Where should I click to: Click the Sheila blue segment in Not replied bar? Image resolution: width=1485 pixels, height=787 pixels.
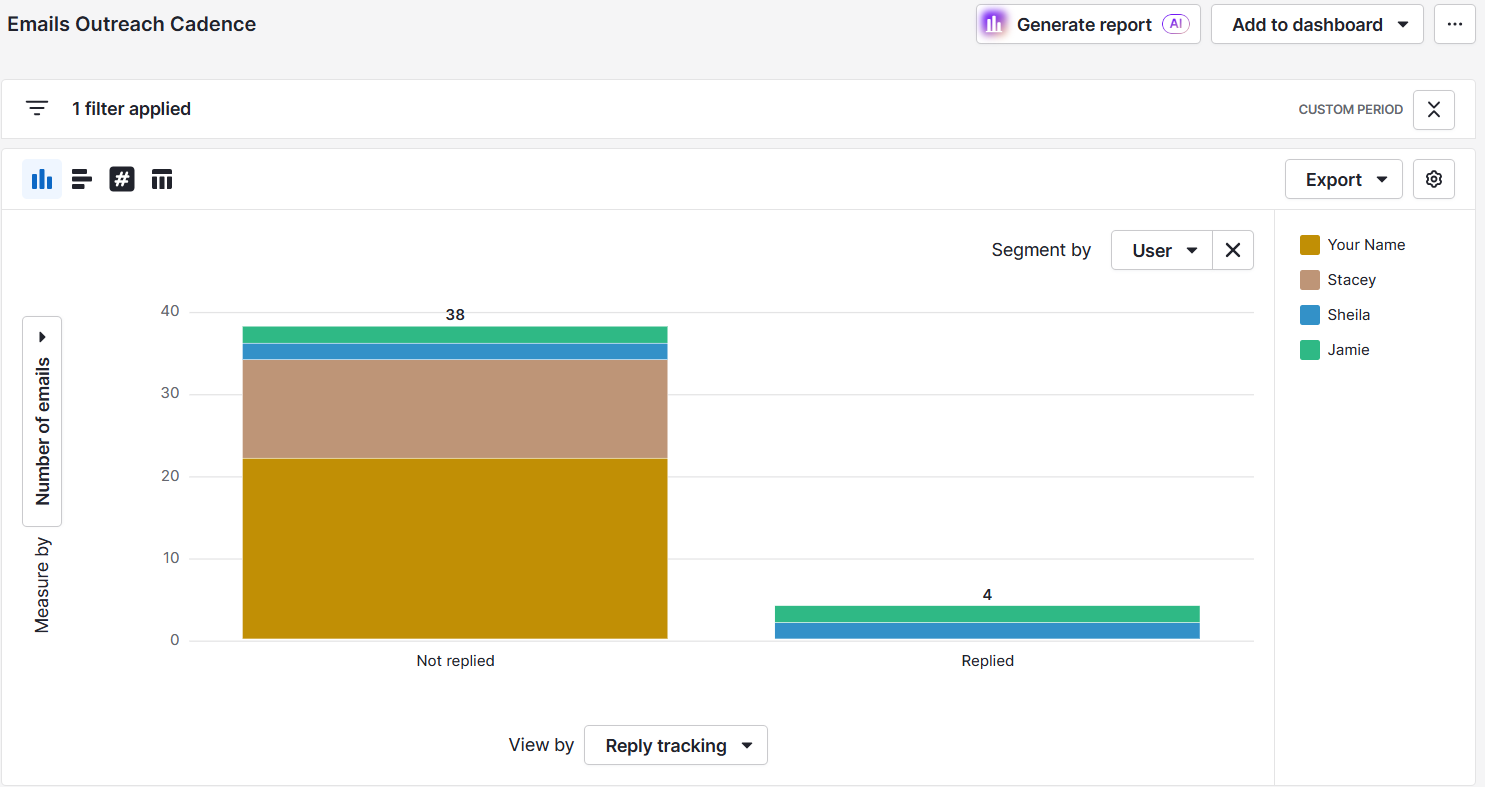pyautogui.click(x=455, y=351)
